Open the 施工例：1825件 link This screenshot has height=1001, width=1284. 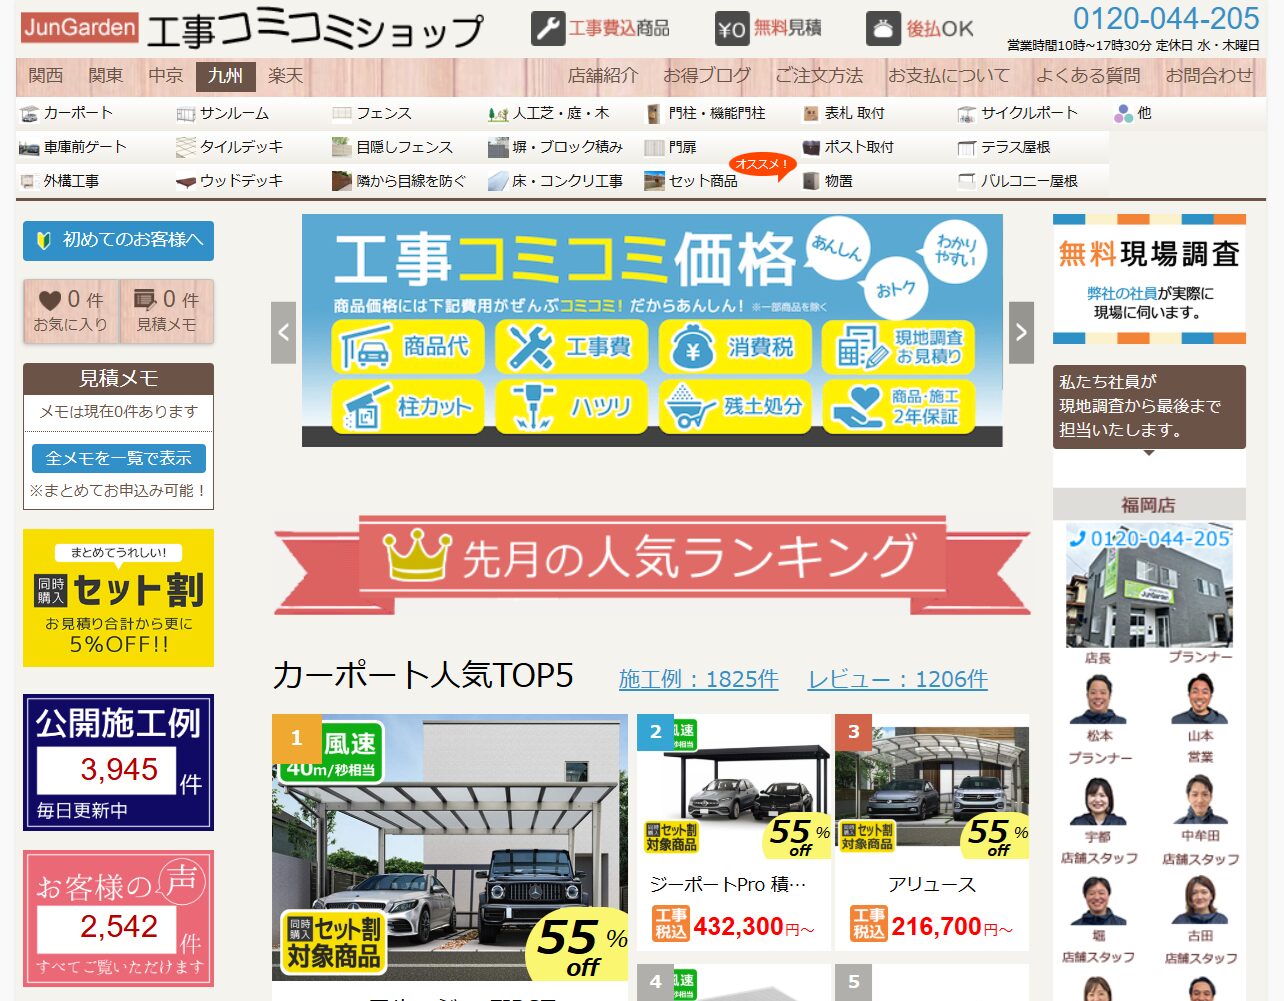pyautogui.click(x=698, y=679)
